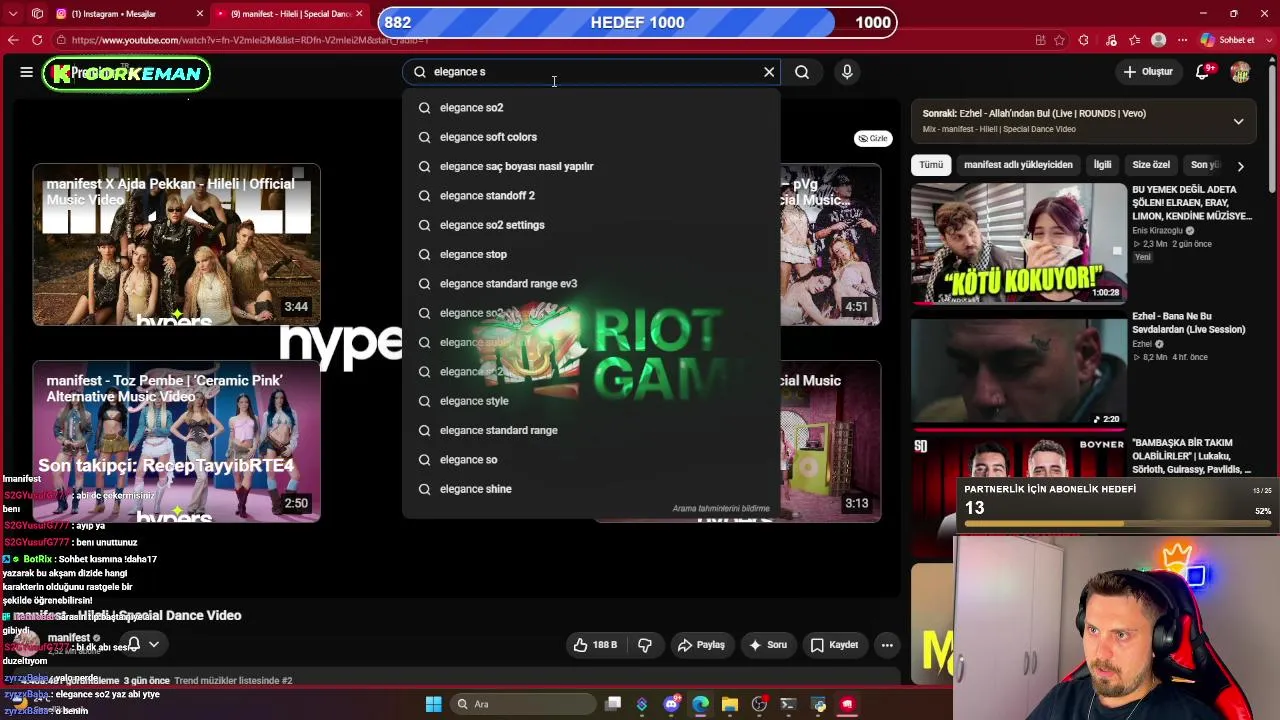1280x720 pixels.
Task: Show more filter chips with the arrow
Action: 1240,166
